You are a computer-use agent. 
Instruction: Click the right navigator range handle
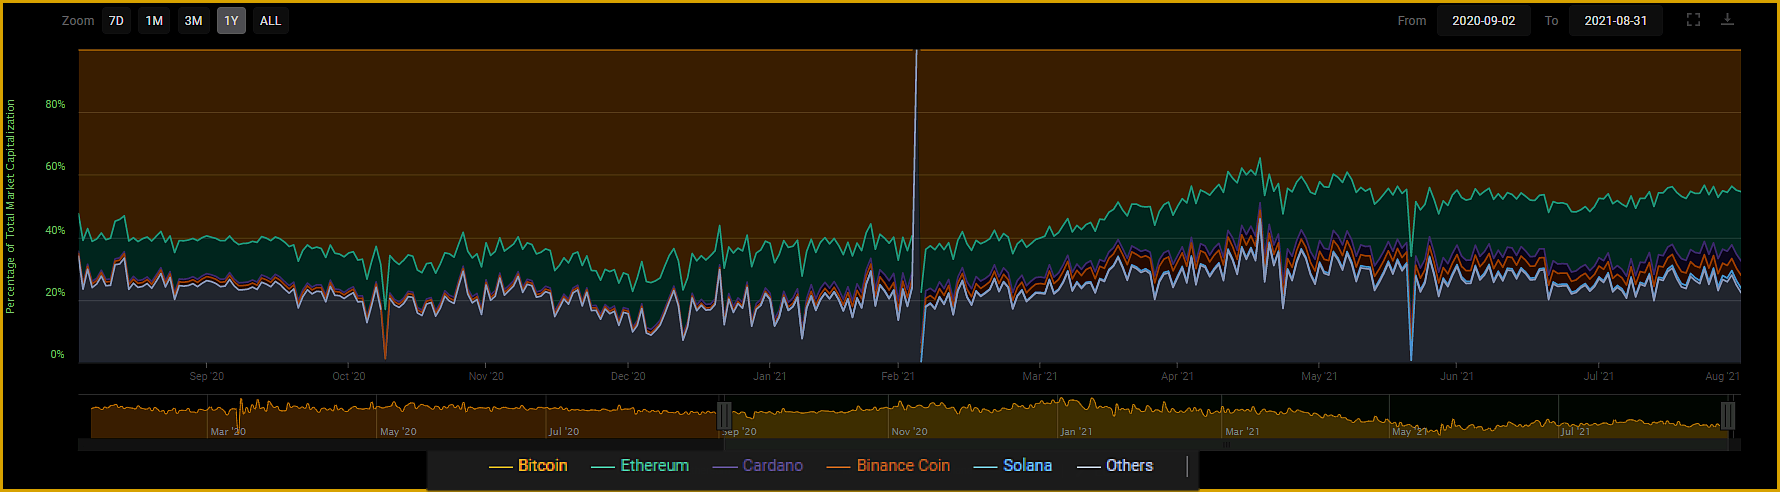point(1727,415)
